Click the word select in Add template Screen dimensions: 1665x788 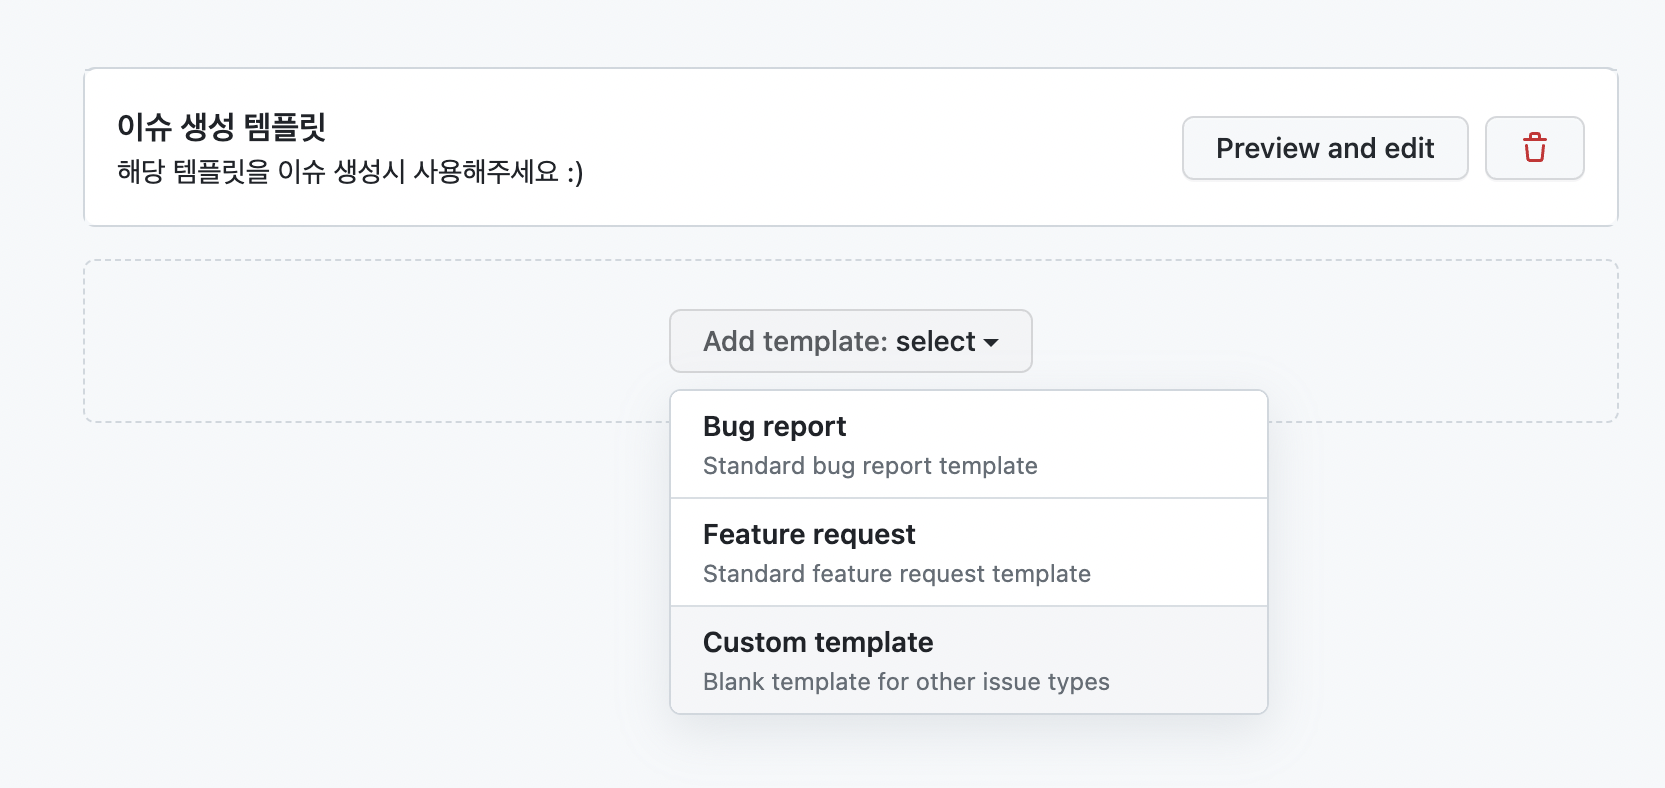(935, 342)
